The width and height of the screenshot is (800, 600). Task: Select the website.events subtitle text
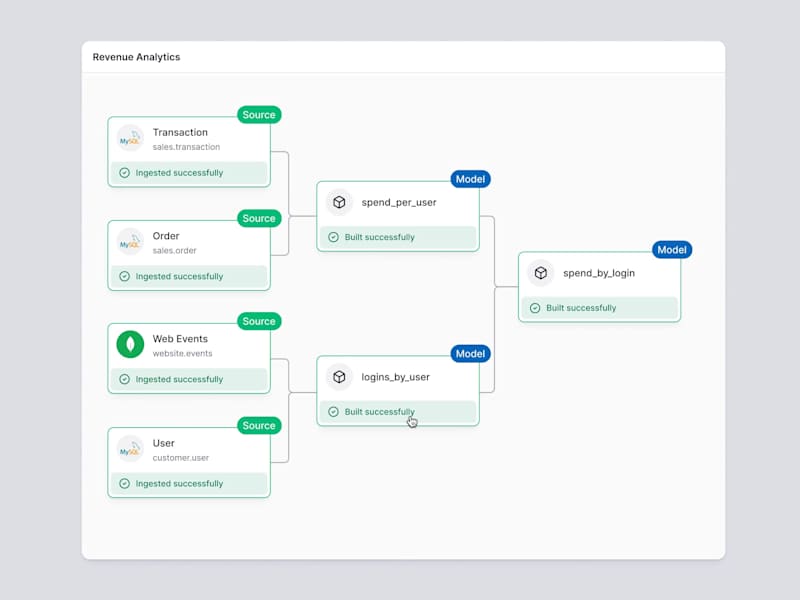pyautogui.click(x=182, y=354)
